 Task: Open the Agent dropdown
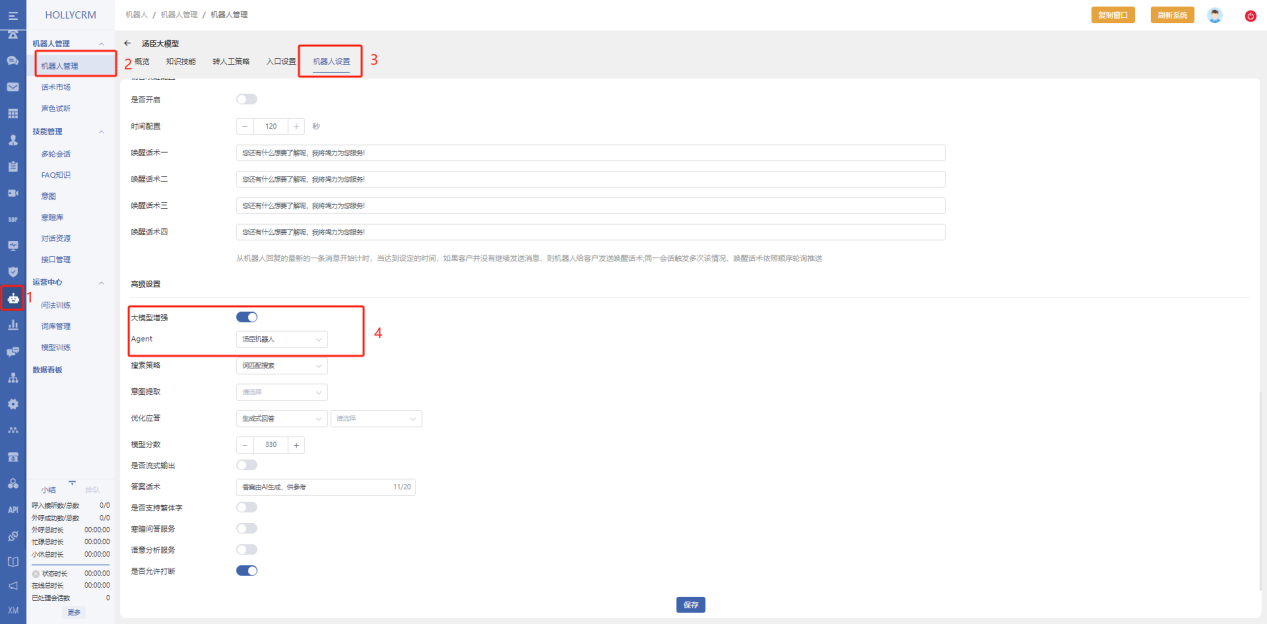(x=282, y=340)
